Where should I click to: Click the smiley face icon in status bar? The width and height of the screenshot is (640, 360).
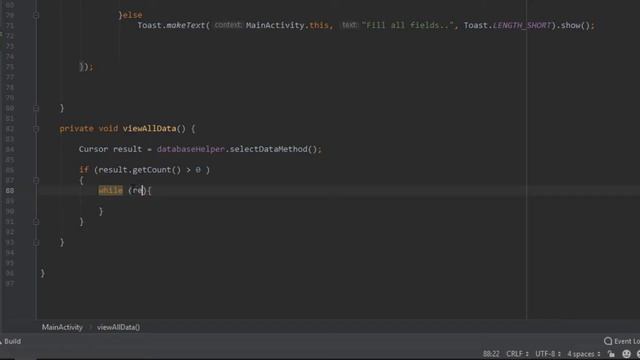627,354
